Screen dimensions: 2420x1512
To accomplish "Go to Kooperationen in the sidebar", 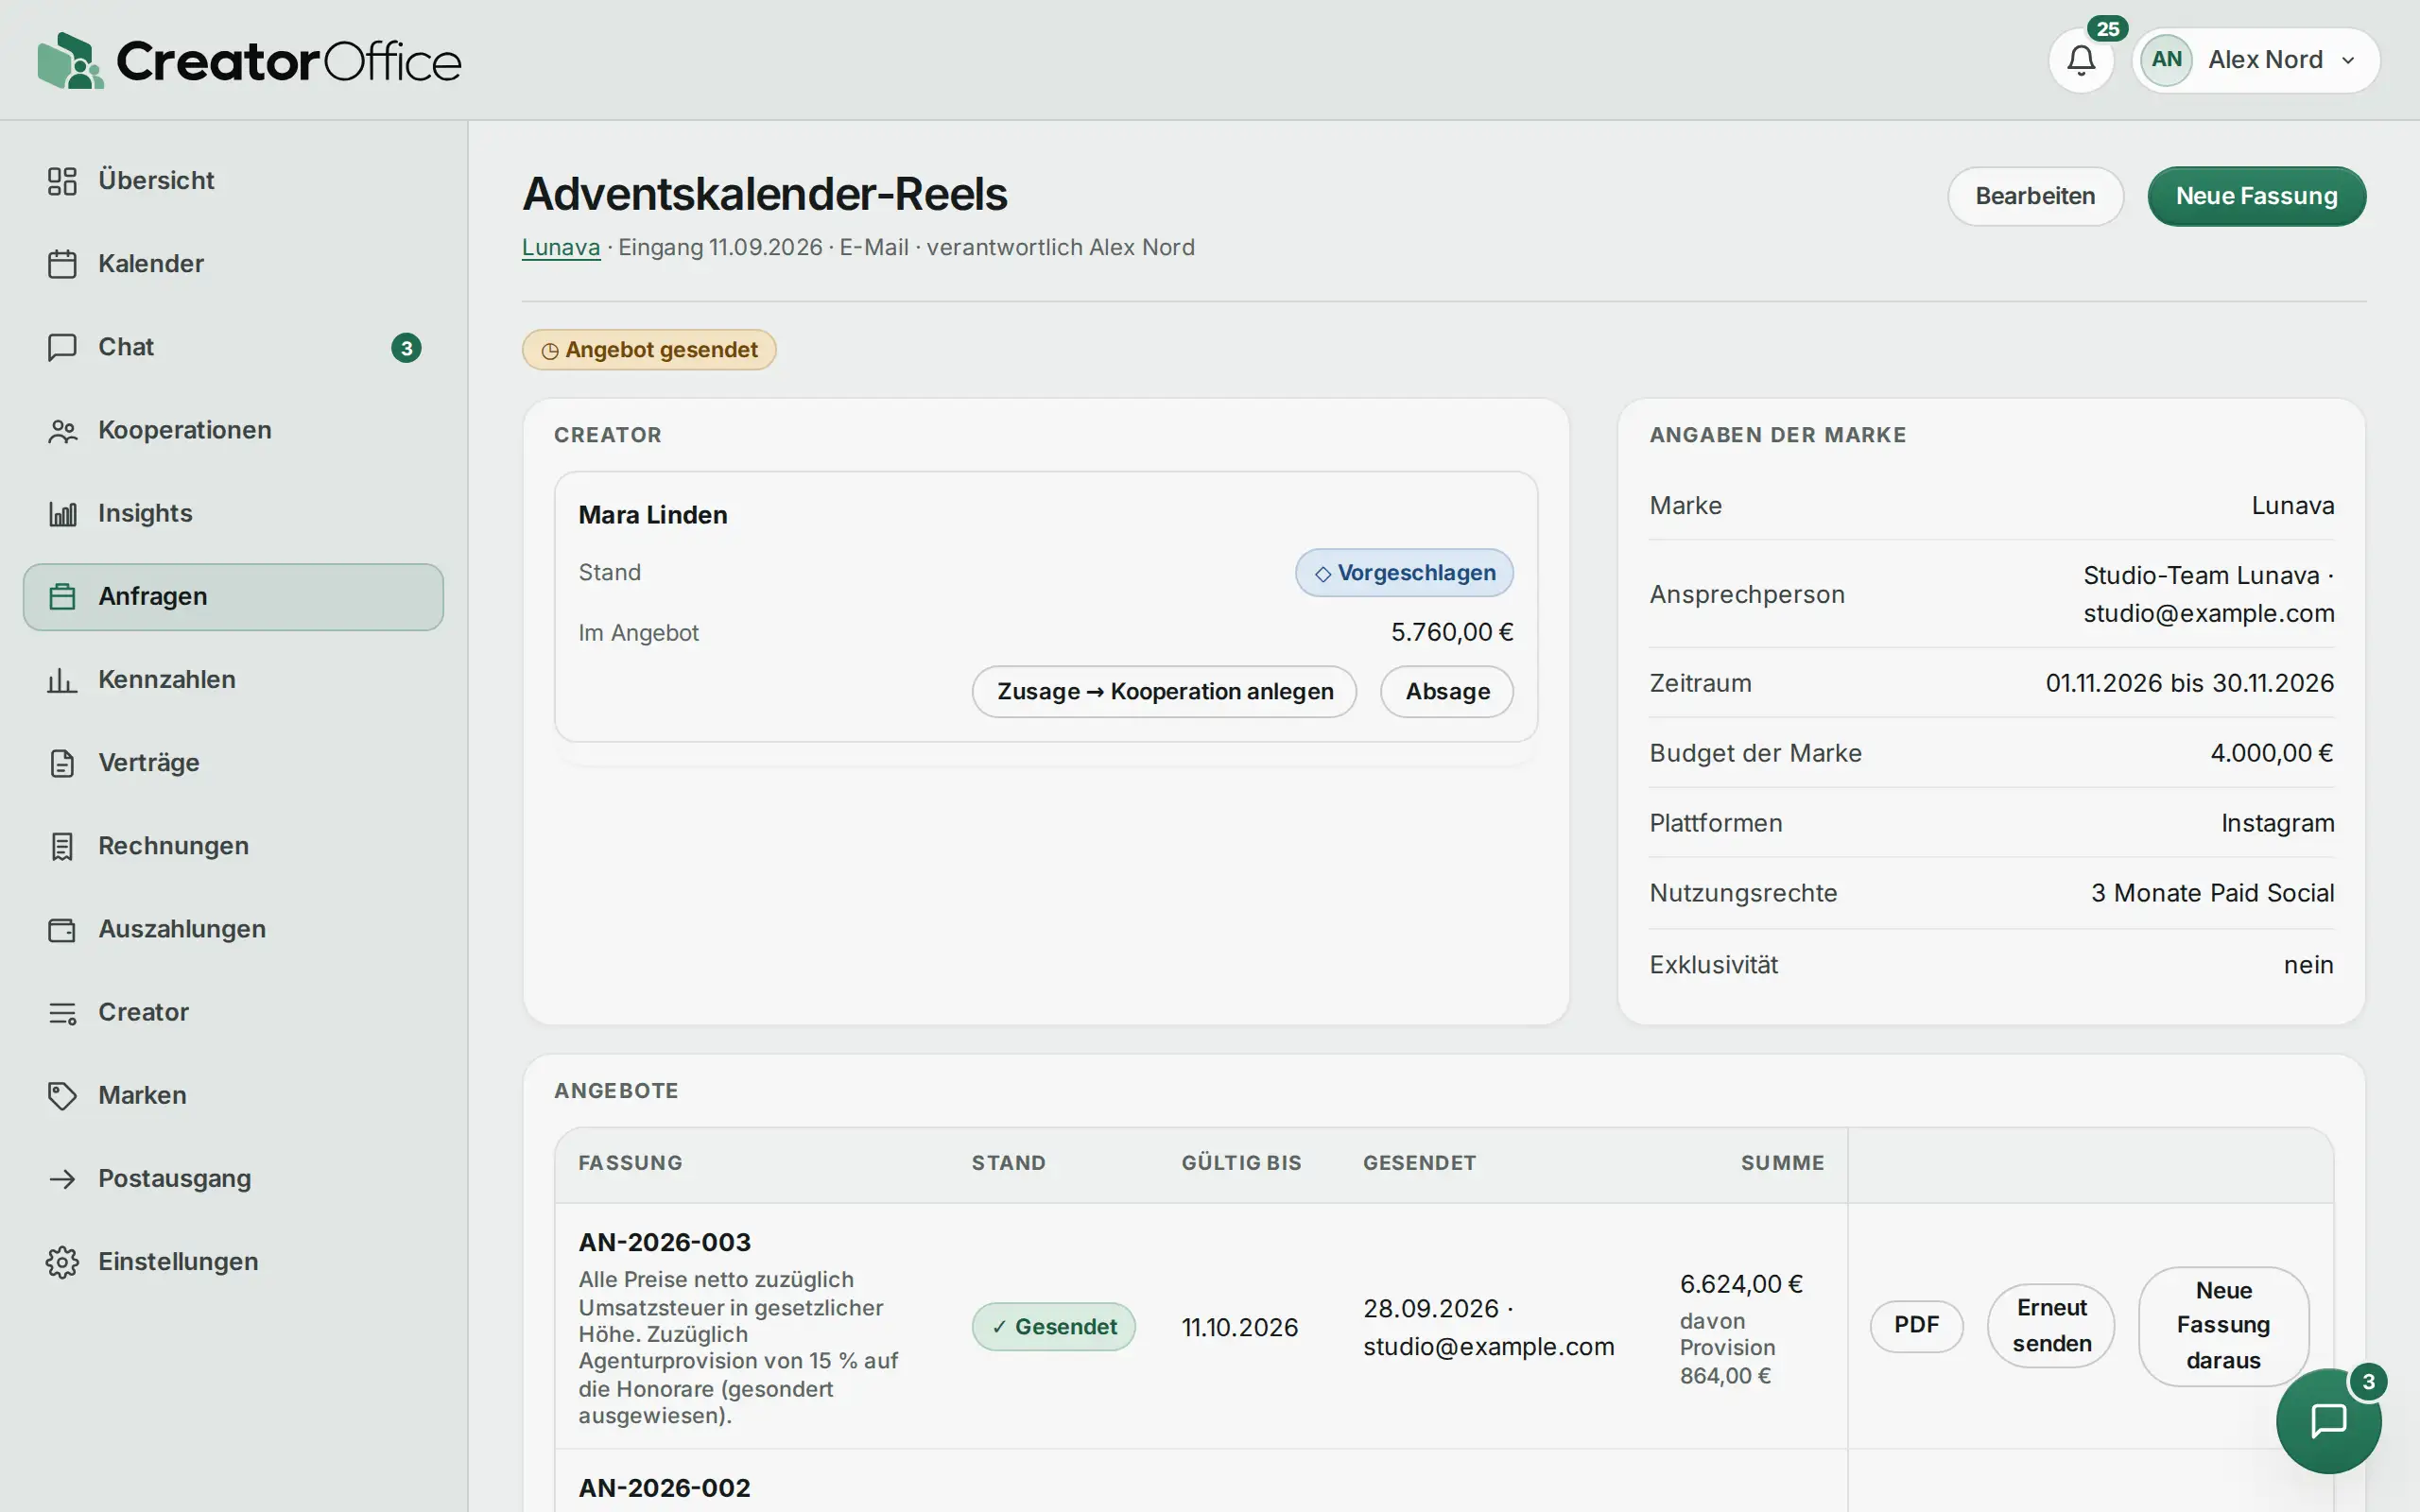I will (x=233, y=430).
